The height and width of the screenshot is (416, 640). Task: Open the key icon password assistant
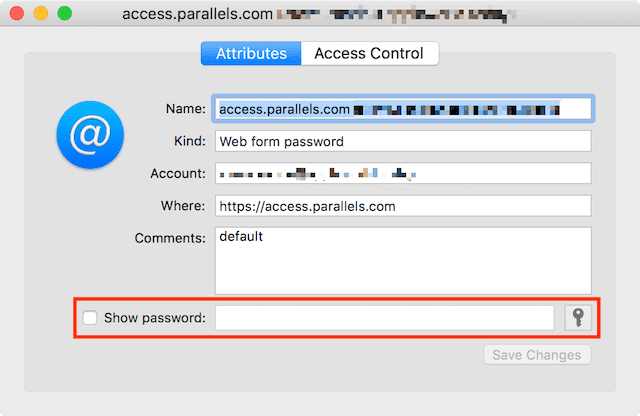click(578, 318)
